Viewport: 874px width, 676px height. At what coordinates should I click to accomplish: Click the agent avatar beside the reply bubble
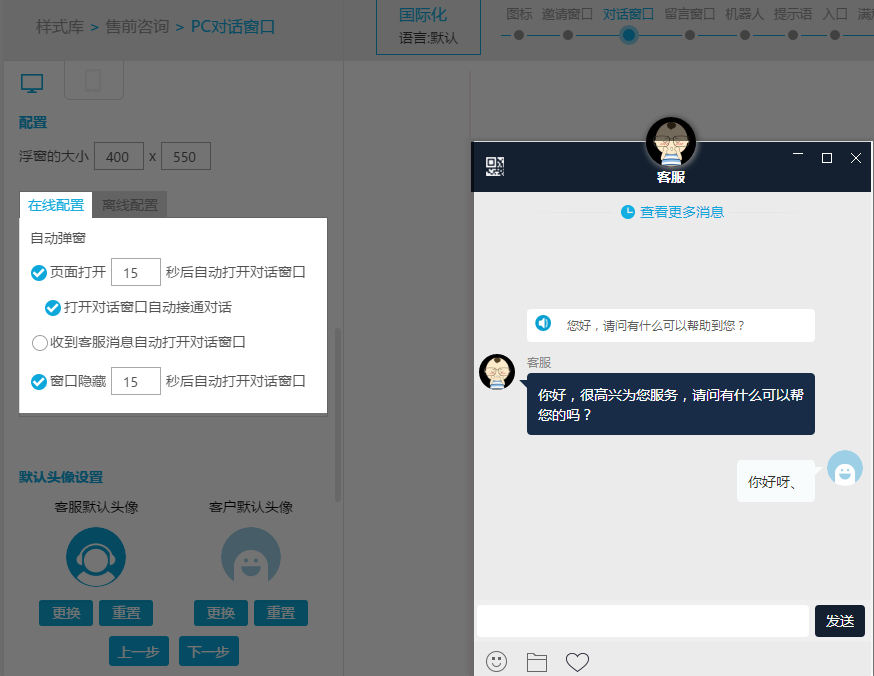[x=497, y=372]
